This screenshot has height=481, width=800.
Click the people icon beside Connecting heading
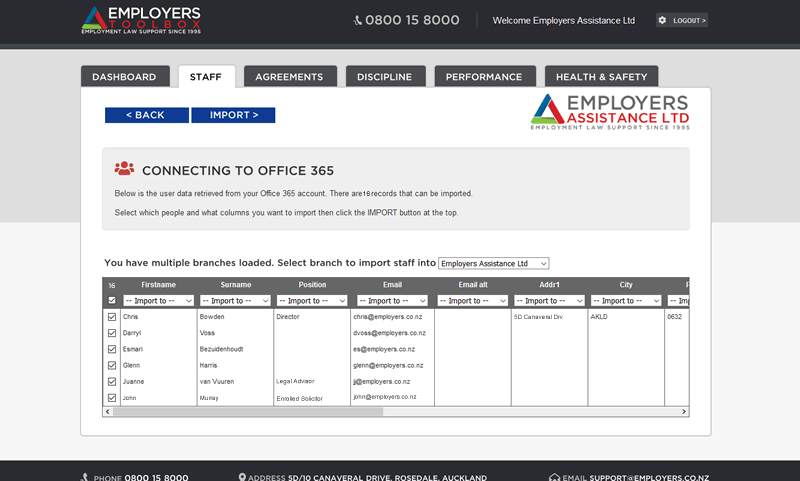click(x=124, y=169)
